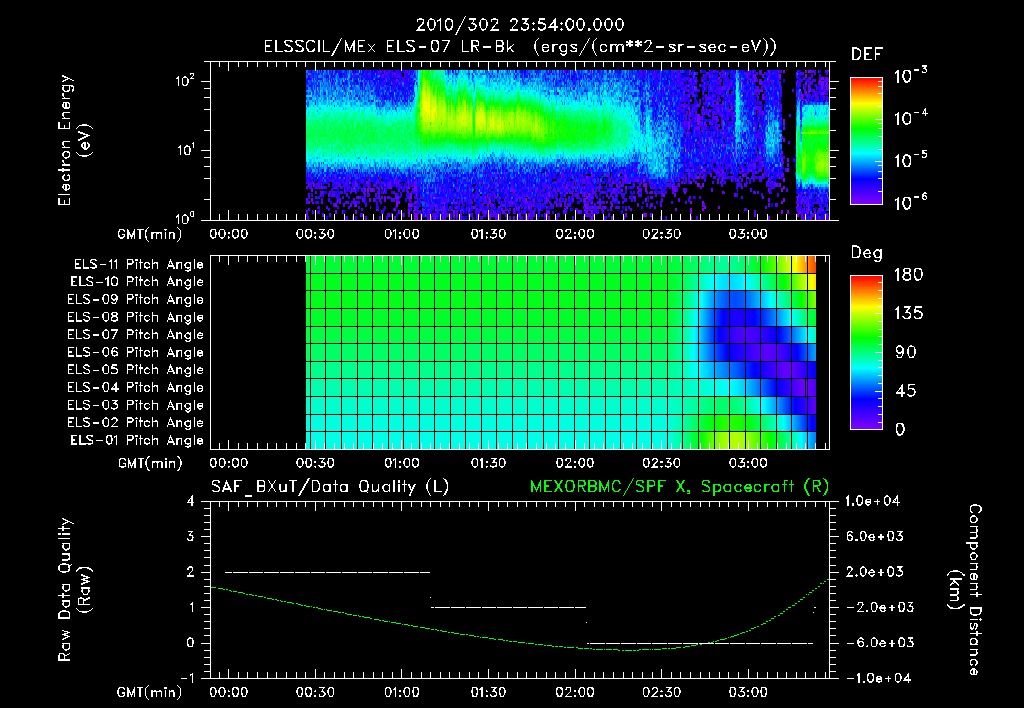
Task: Click the SAF_BXuT/Data Quality (L) label
Action: 330,487
